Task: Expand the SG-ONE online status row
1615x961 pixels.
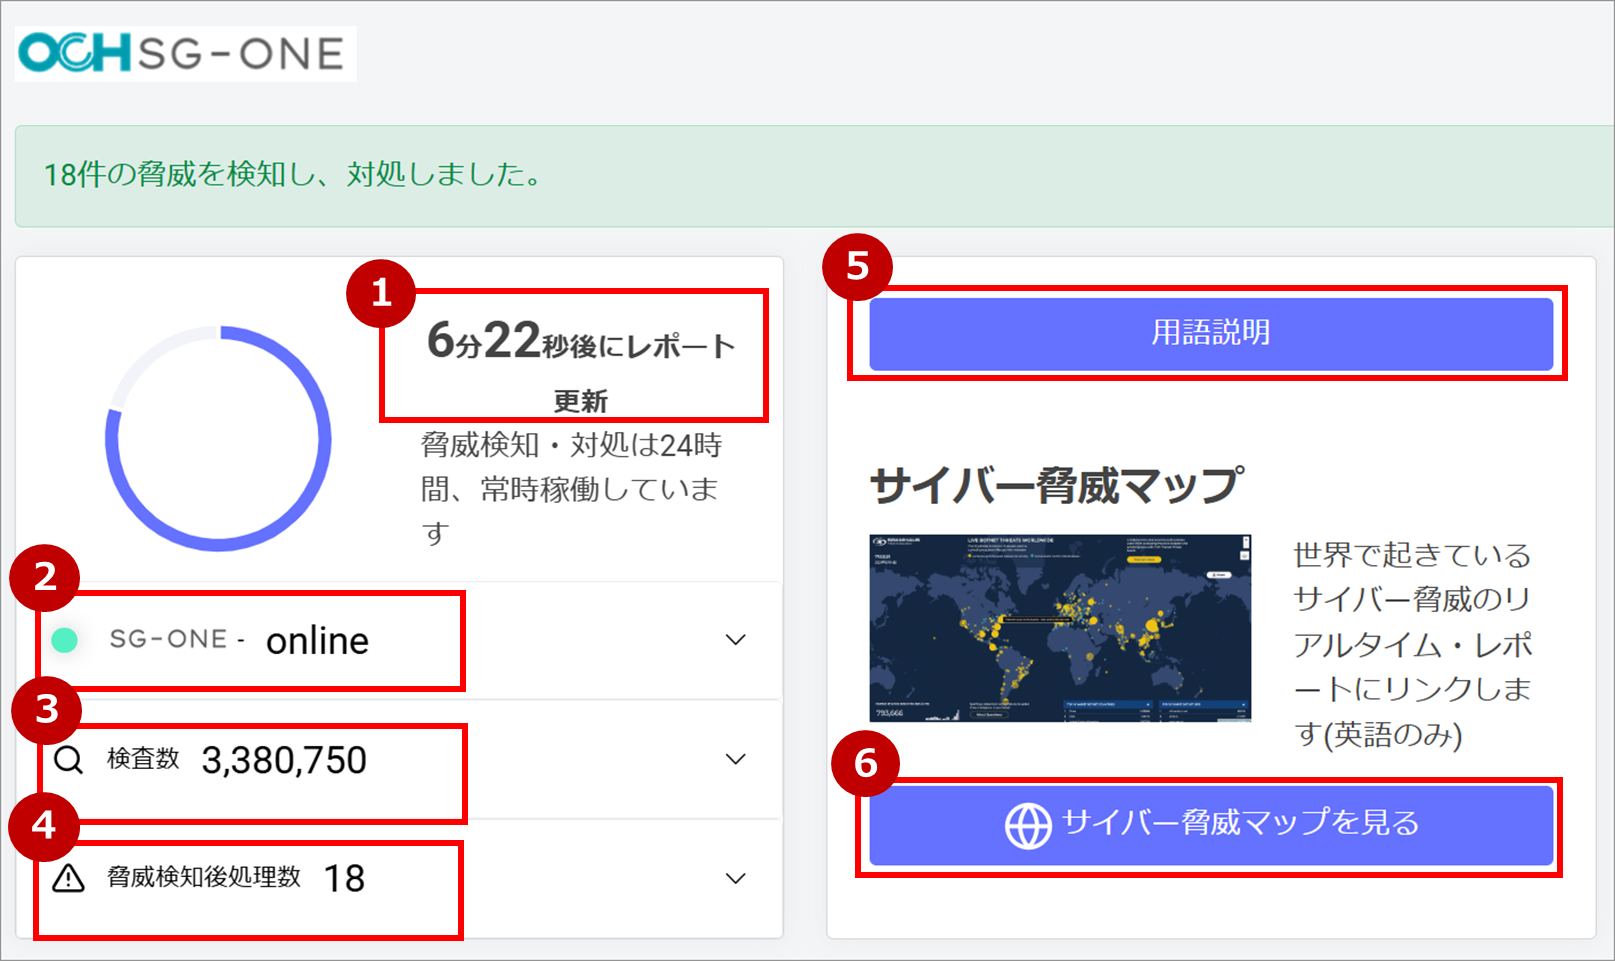Action: point(737,640)
